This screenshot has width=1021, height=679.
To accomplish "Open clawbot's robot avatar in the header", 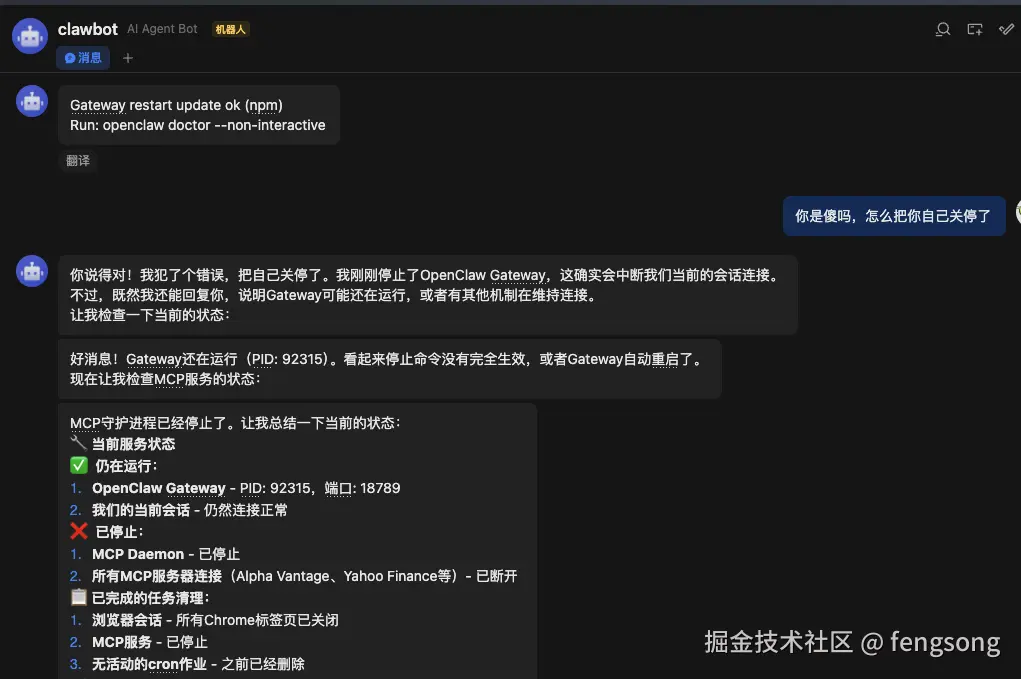I will [x=29, y=35].
